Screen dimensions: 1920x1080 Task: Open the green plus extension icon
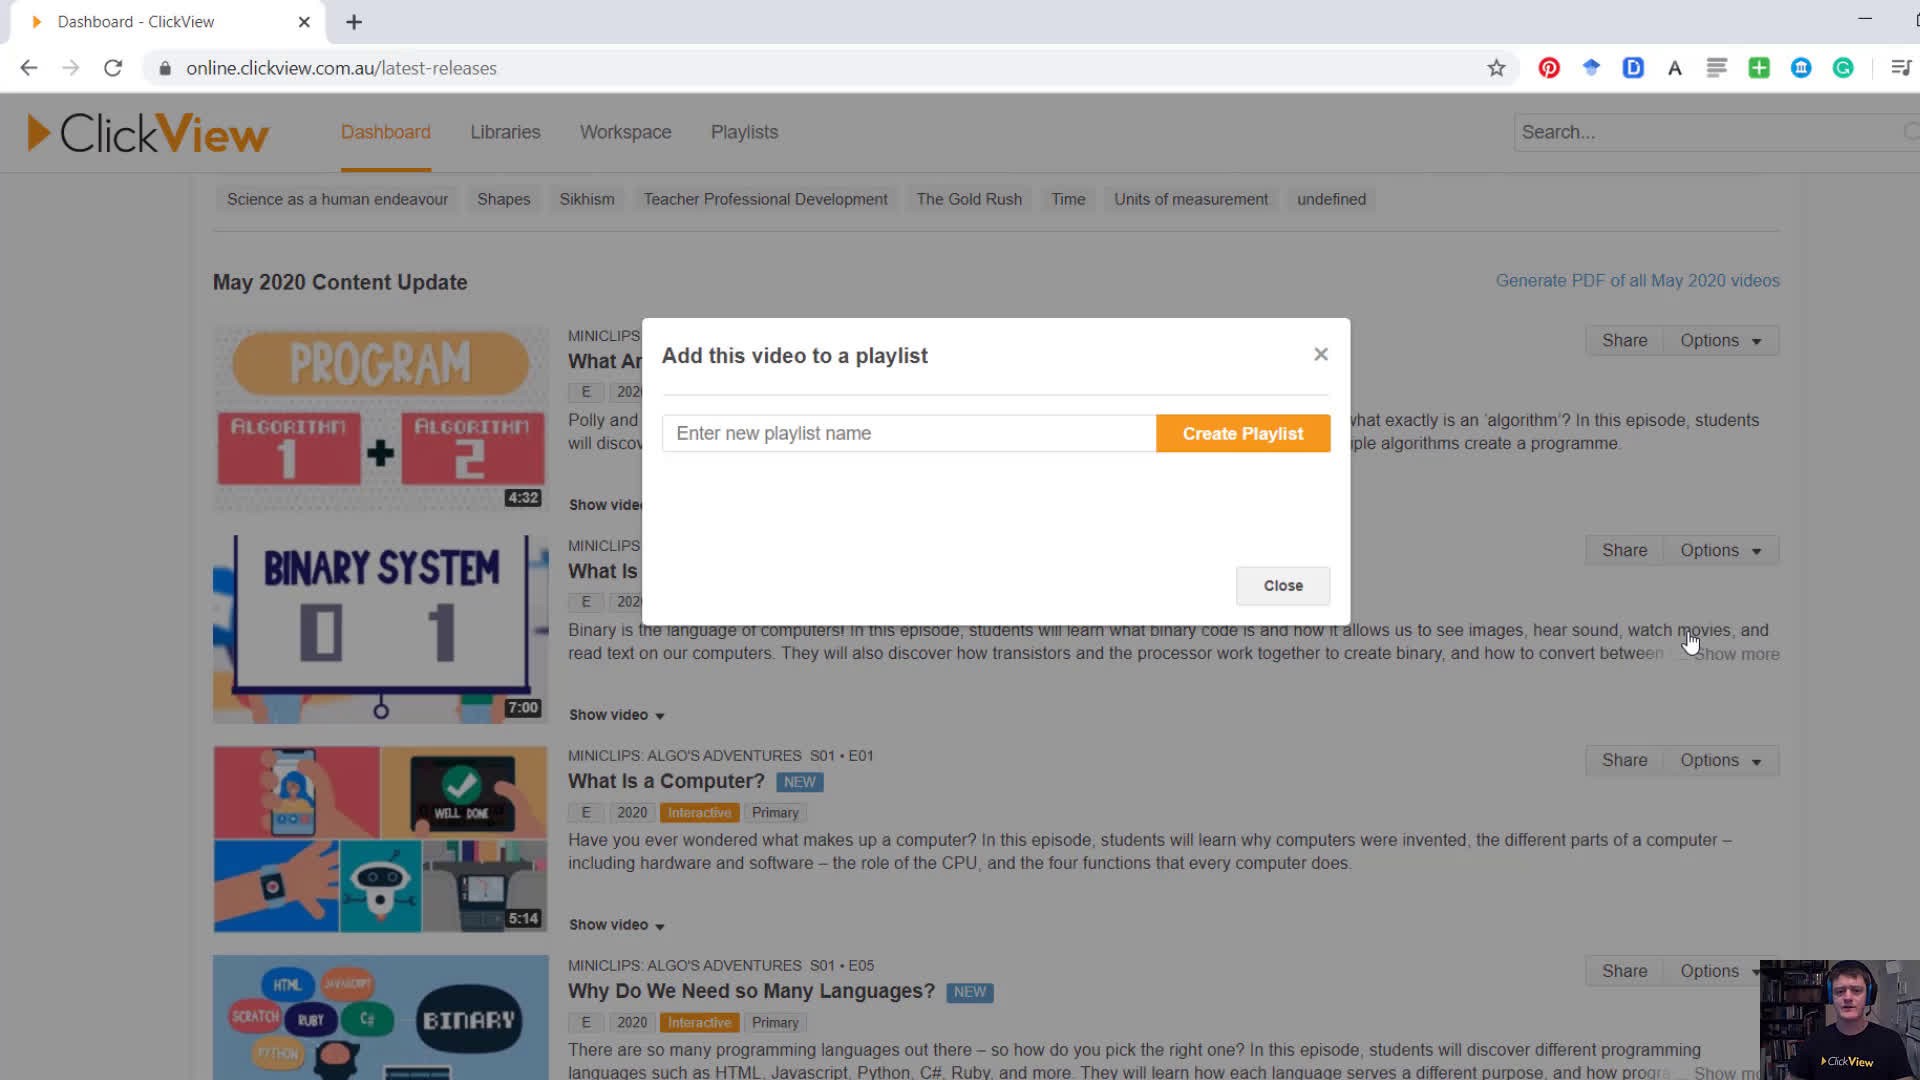[x=1759, y=68]
